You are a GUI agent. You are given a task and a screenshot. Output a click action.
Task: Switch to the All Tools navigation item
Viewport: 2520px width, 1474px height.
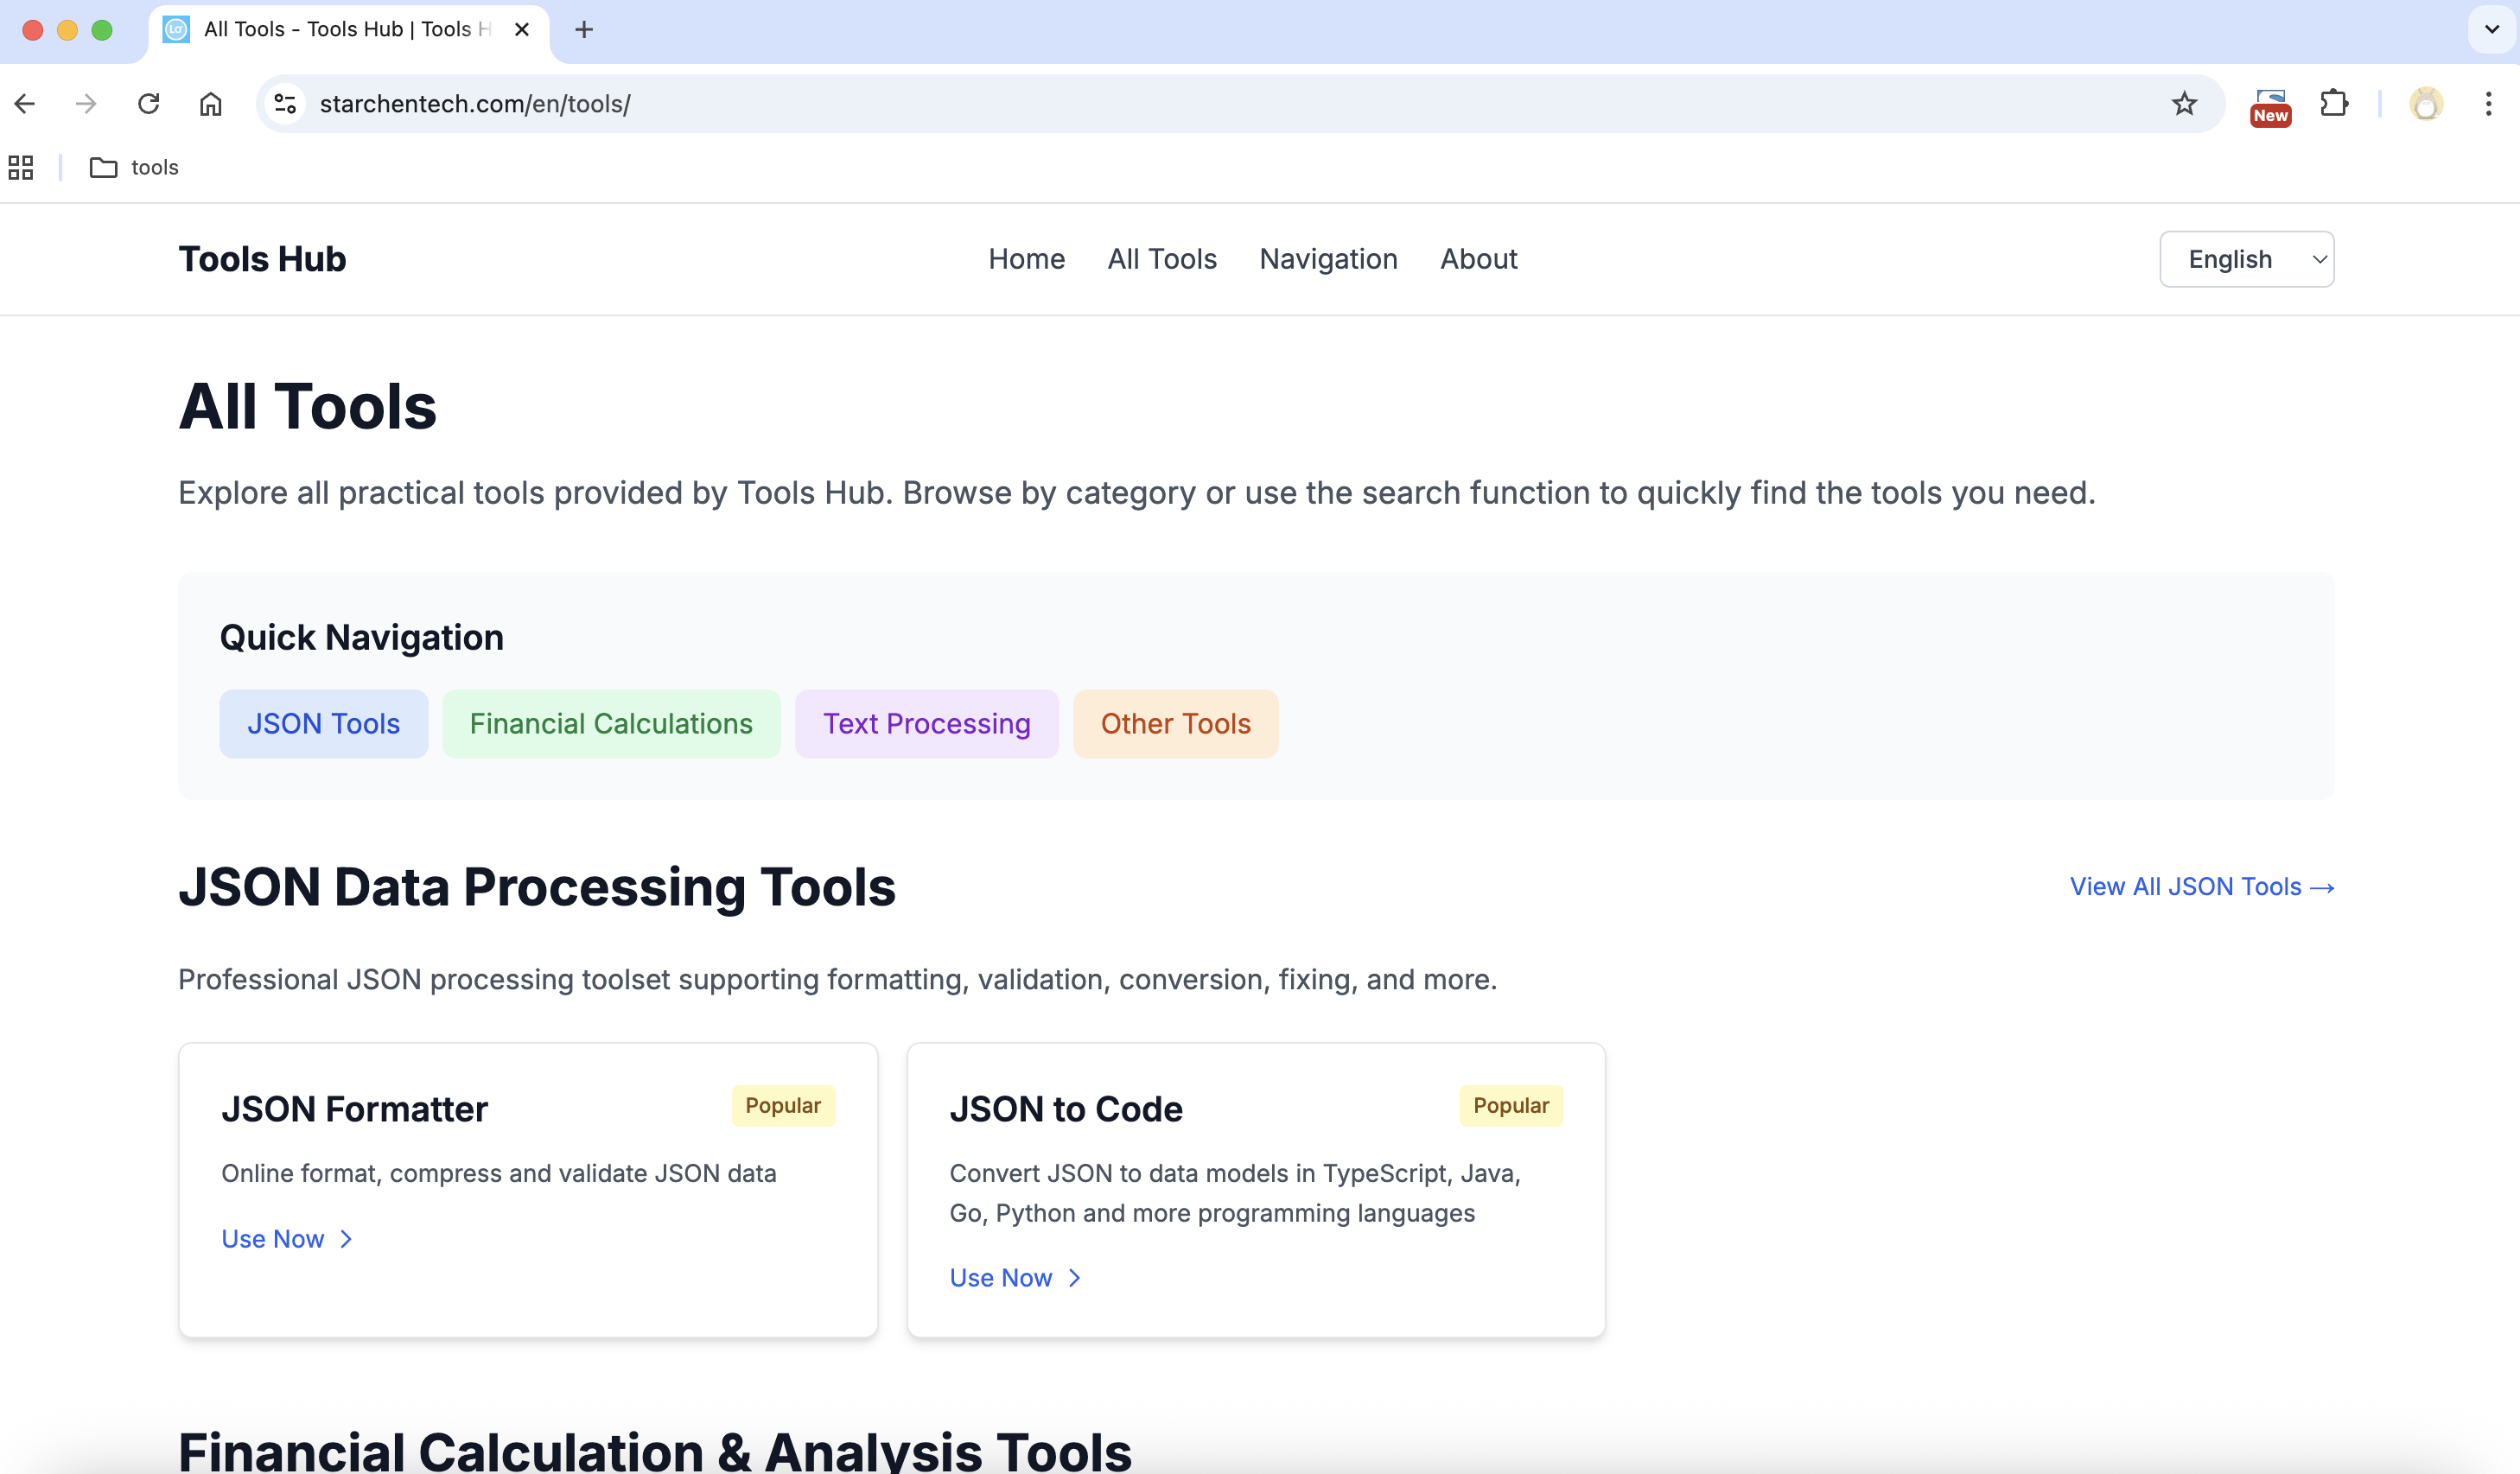point(1162,259)
